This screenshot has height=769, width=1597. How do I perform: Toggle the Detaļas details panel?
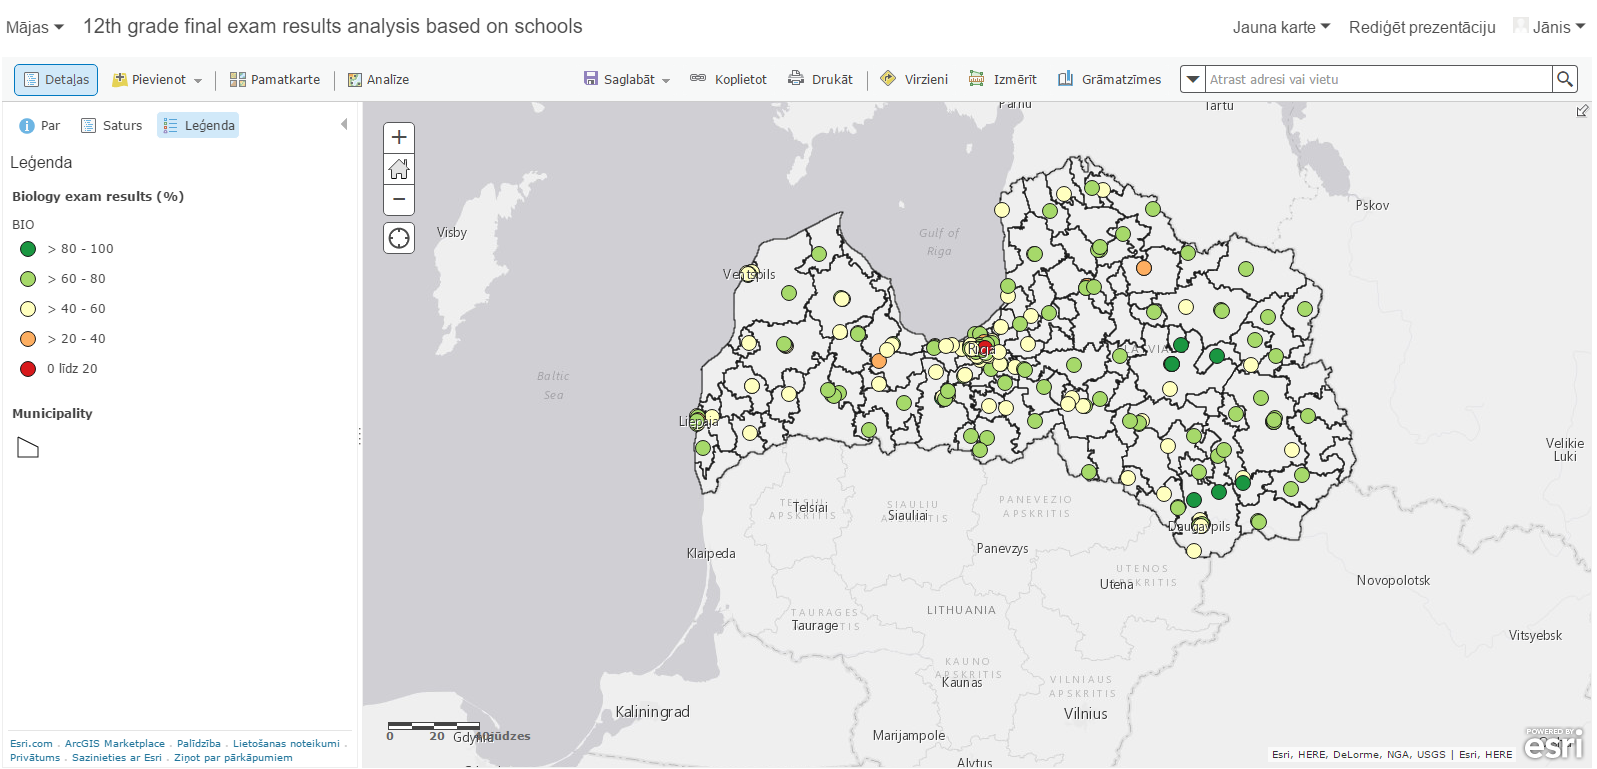[x=56, y=79]
